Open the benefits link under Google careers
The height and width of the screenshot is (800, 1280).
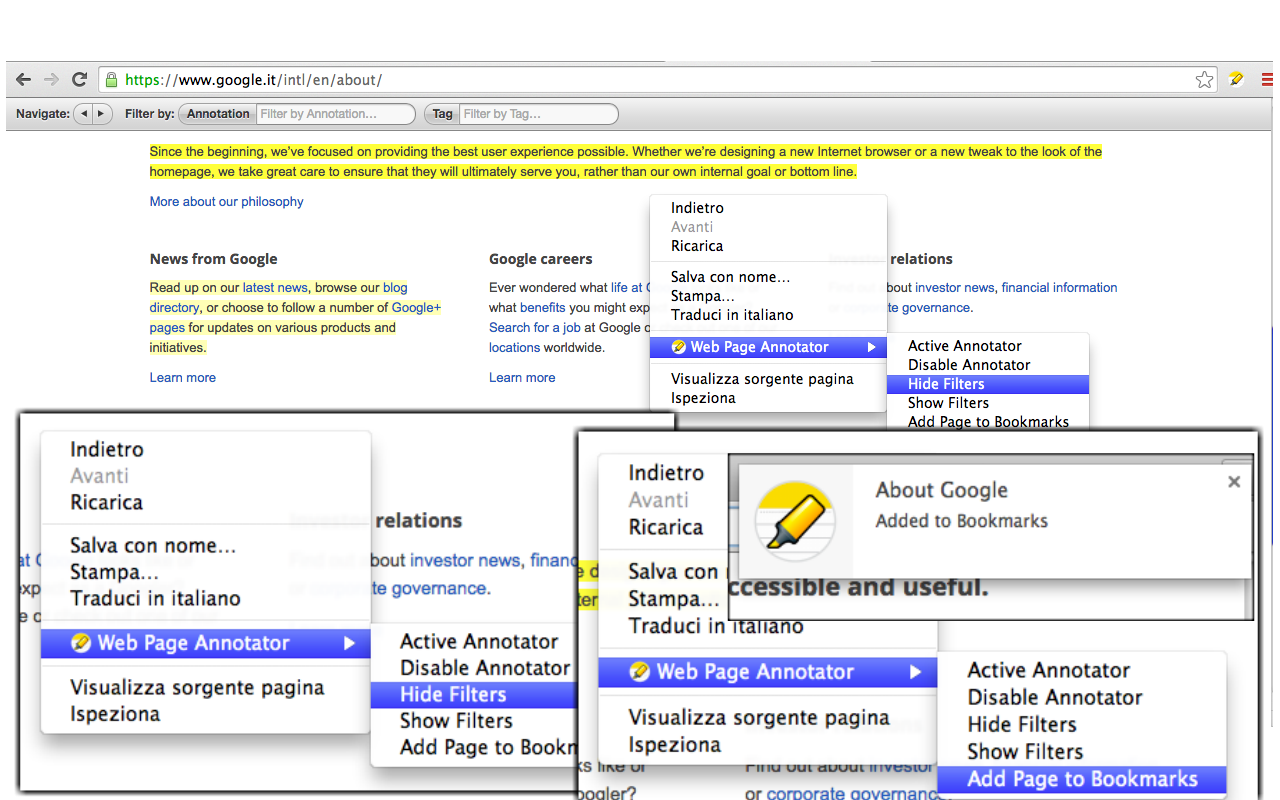point(543,308)
